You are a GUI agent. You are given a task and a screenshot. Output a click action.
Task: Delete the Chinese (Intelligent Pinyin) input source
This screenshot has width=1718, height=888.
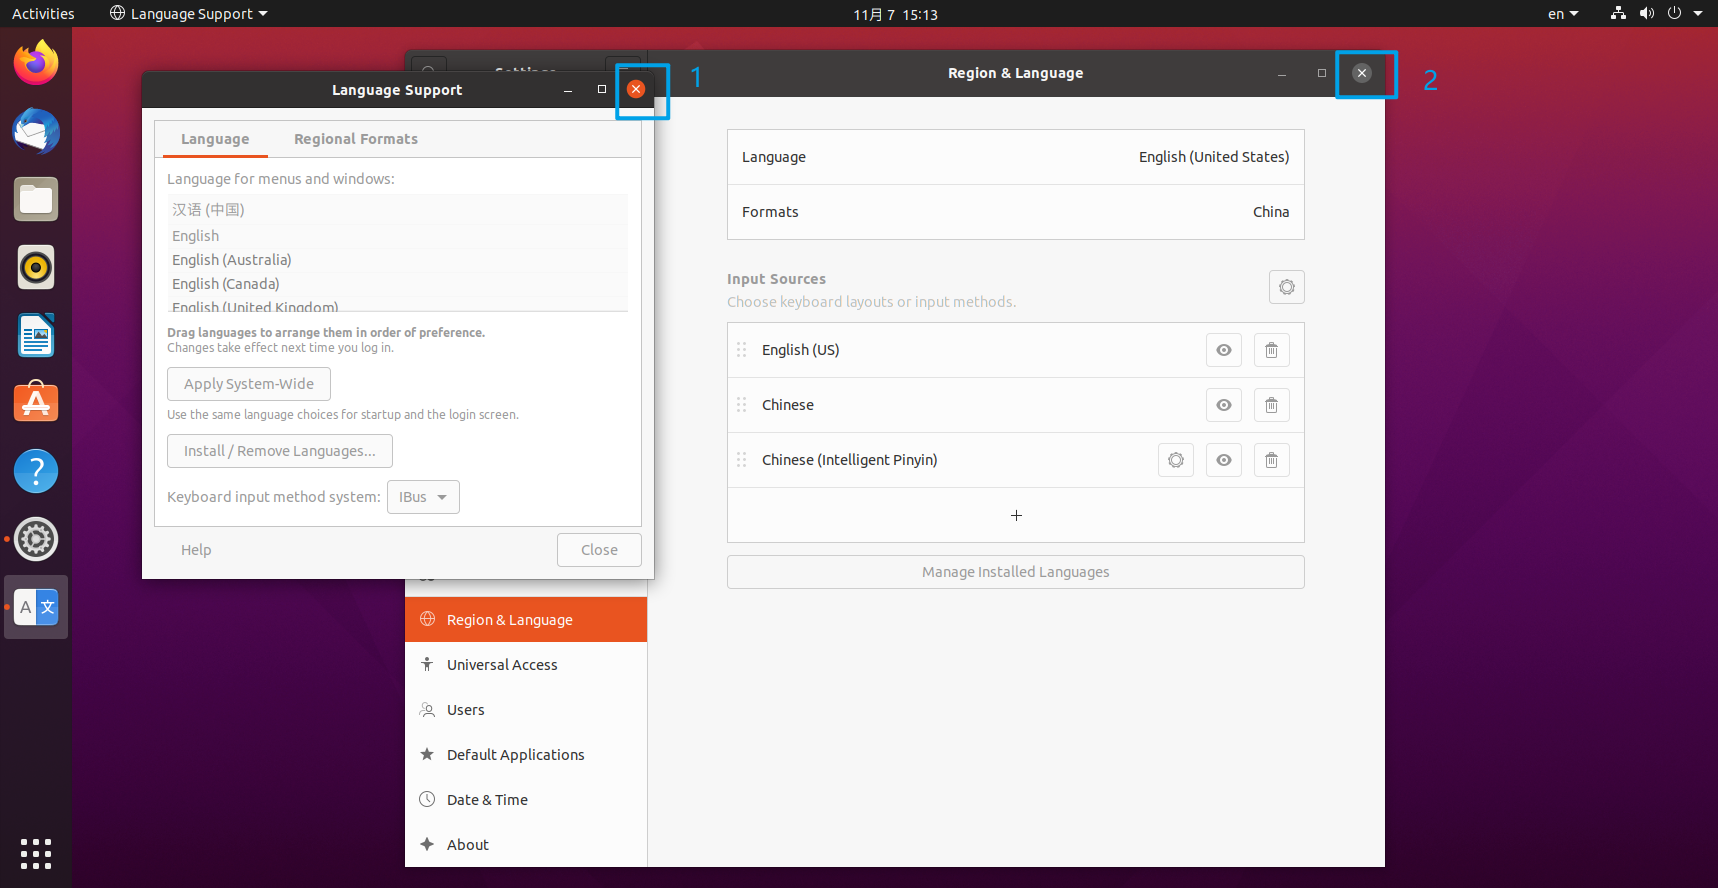pyautogui.click(x=1271, y=460)
